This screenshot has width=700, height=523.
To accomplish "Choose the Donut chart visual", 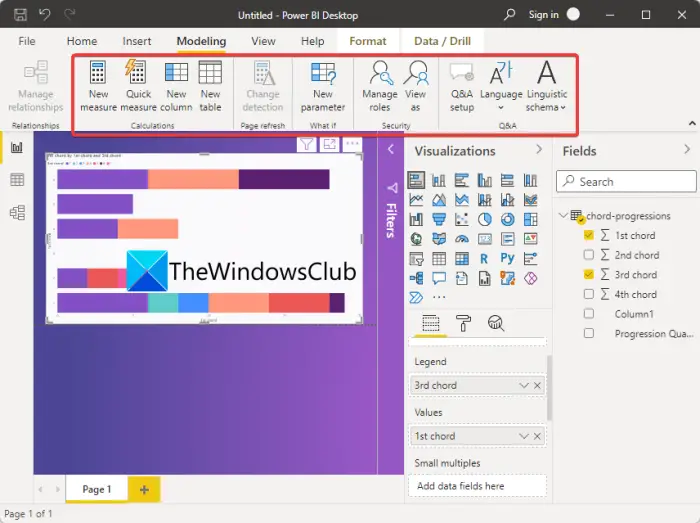I will pyautogui.click(x=508, y=220).
